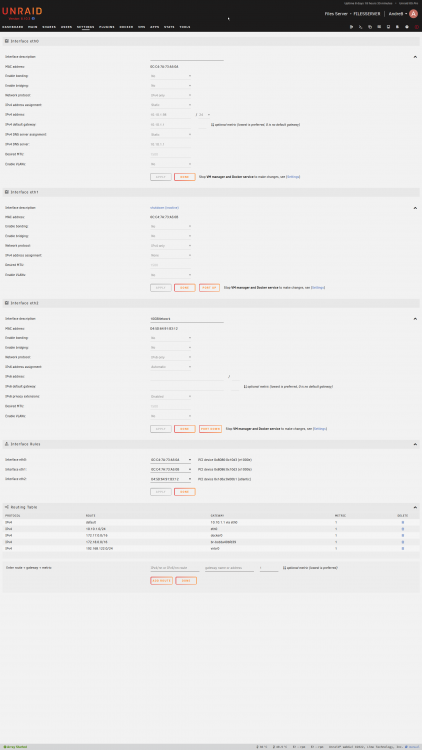The height and width of the screenshot is (750, 422).
Task: Delete the default route row
Action: click(402, 522)
